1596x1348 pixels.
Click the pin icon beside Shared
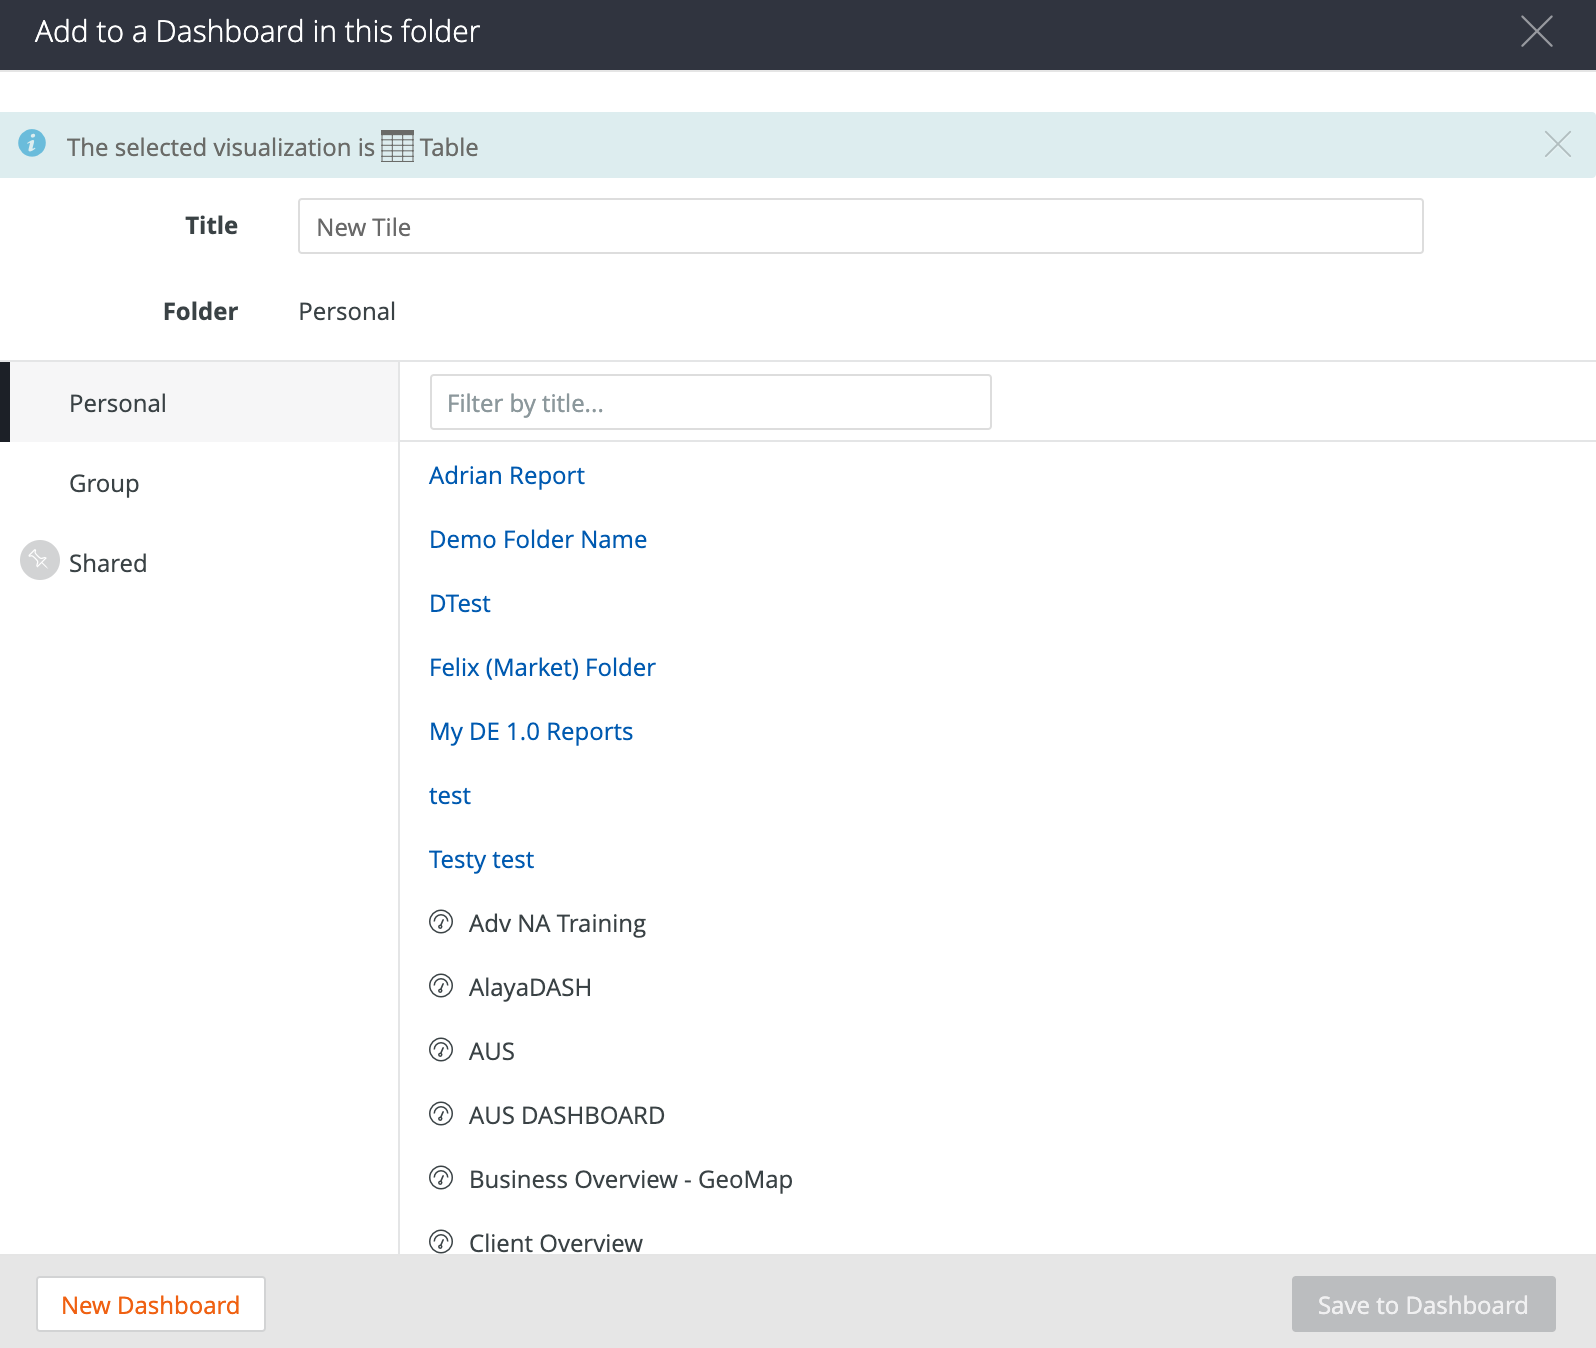tap(40, 560)
